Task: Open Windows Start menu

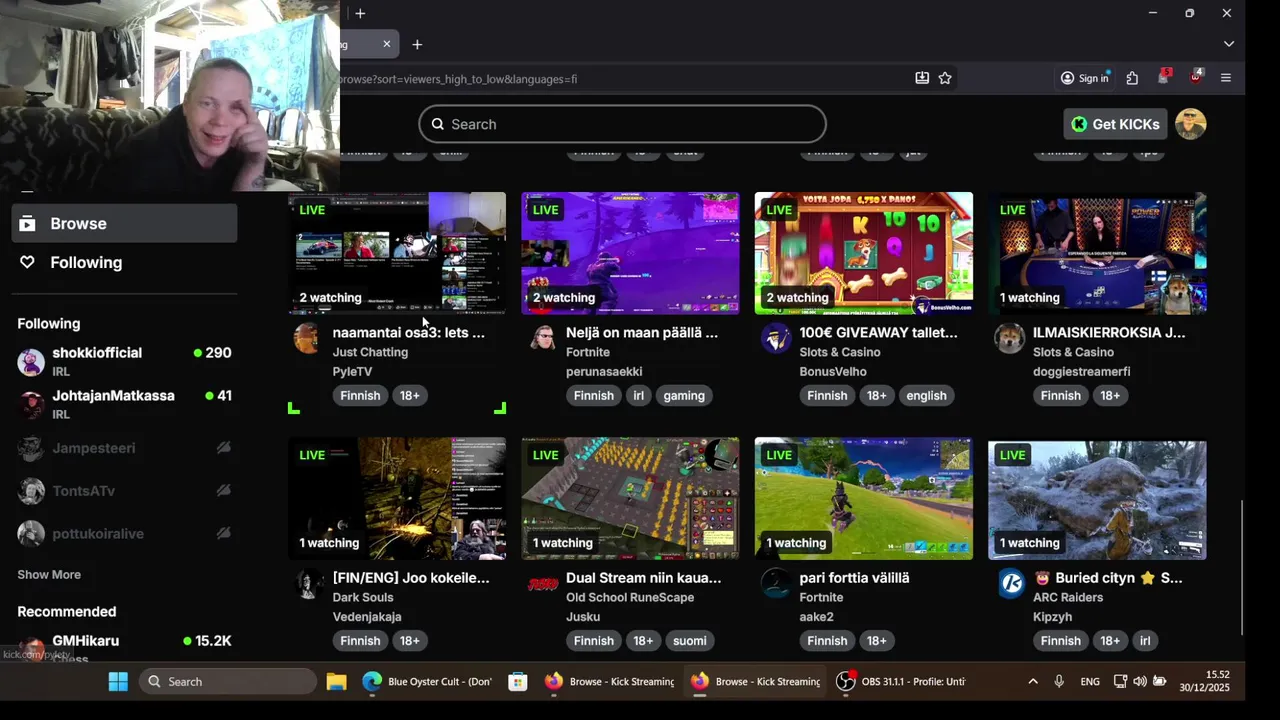Action: [x=118, y=681]
